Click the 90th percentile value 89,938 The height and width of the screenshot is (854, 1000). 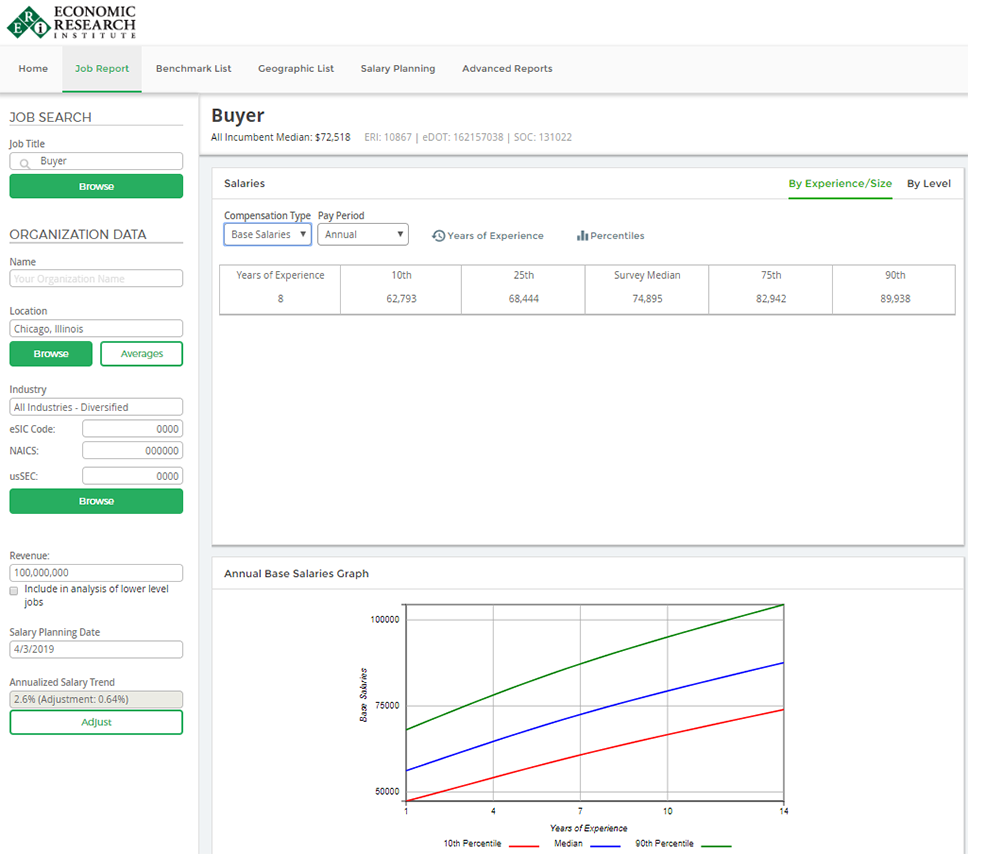pyautogui.click(x=895, y=298)
